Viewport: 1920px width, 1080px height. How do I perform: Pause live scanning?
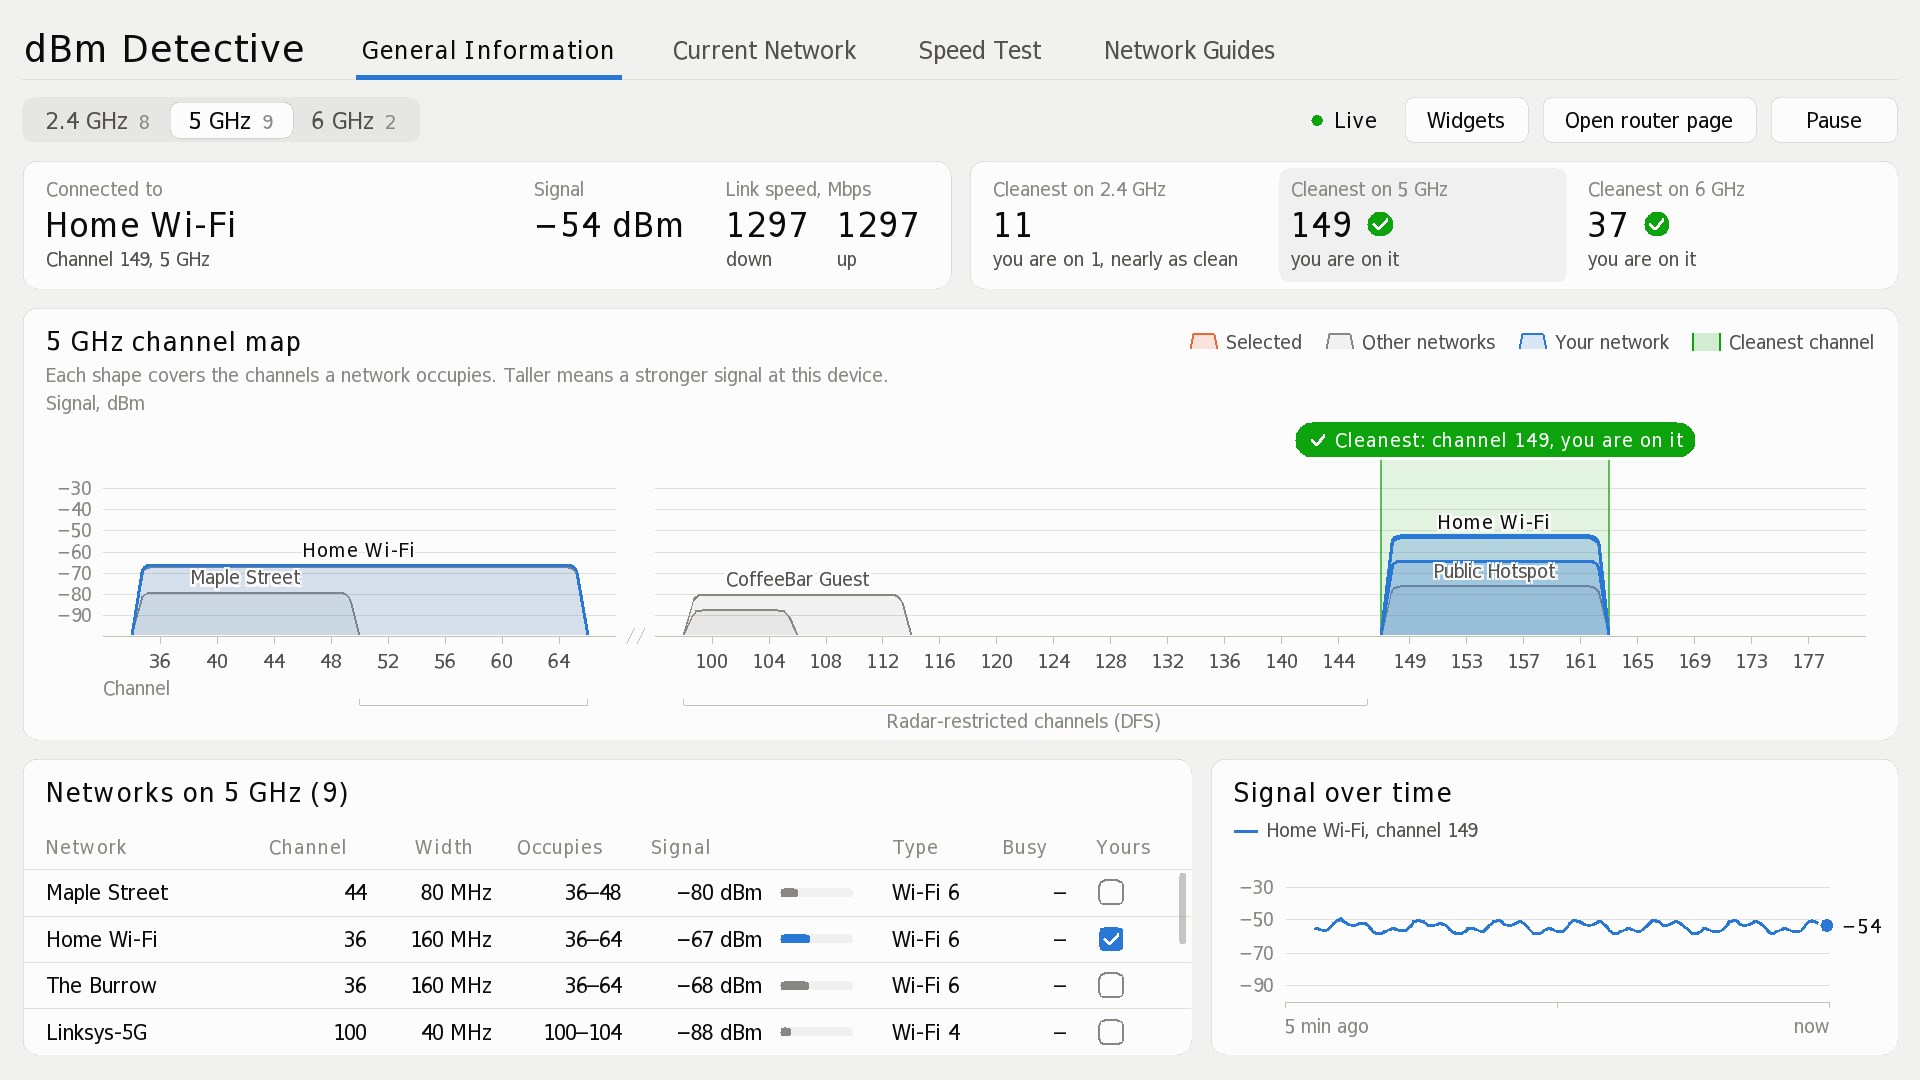pos(1833,120)
